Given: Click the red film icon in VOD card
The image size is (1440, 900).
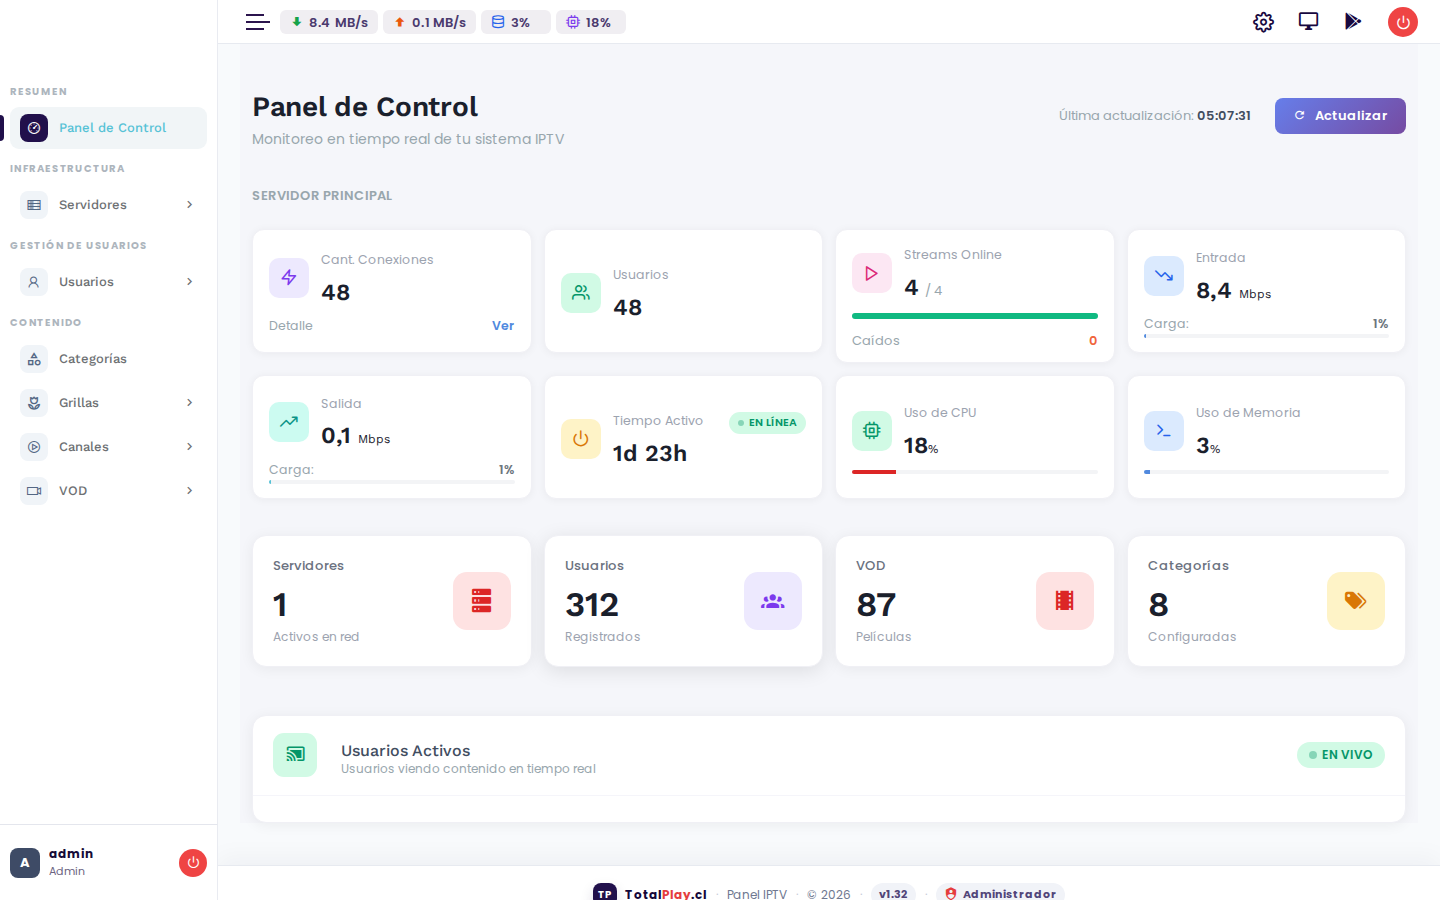Looking at the screenshot, I should (1065, 601).
